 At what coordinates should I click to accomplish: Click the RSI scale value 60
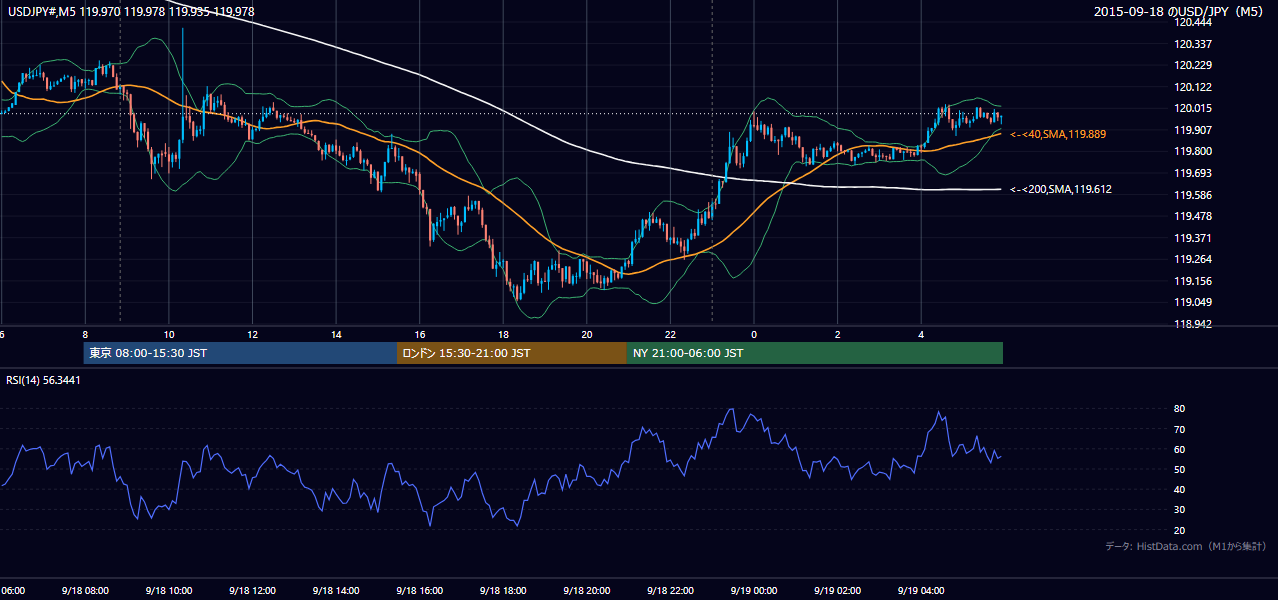pyautogui.click(x=1180, y=449)
